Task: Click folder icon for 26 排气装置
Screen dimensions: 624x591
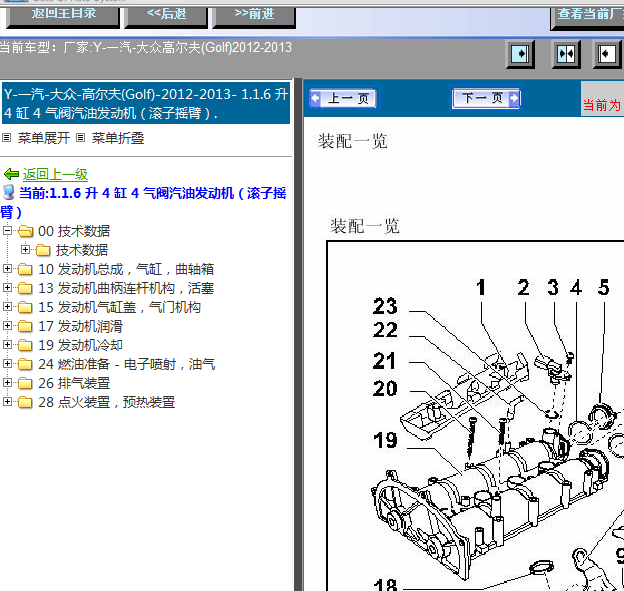Action: (x=25, y=383)
